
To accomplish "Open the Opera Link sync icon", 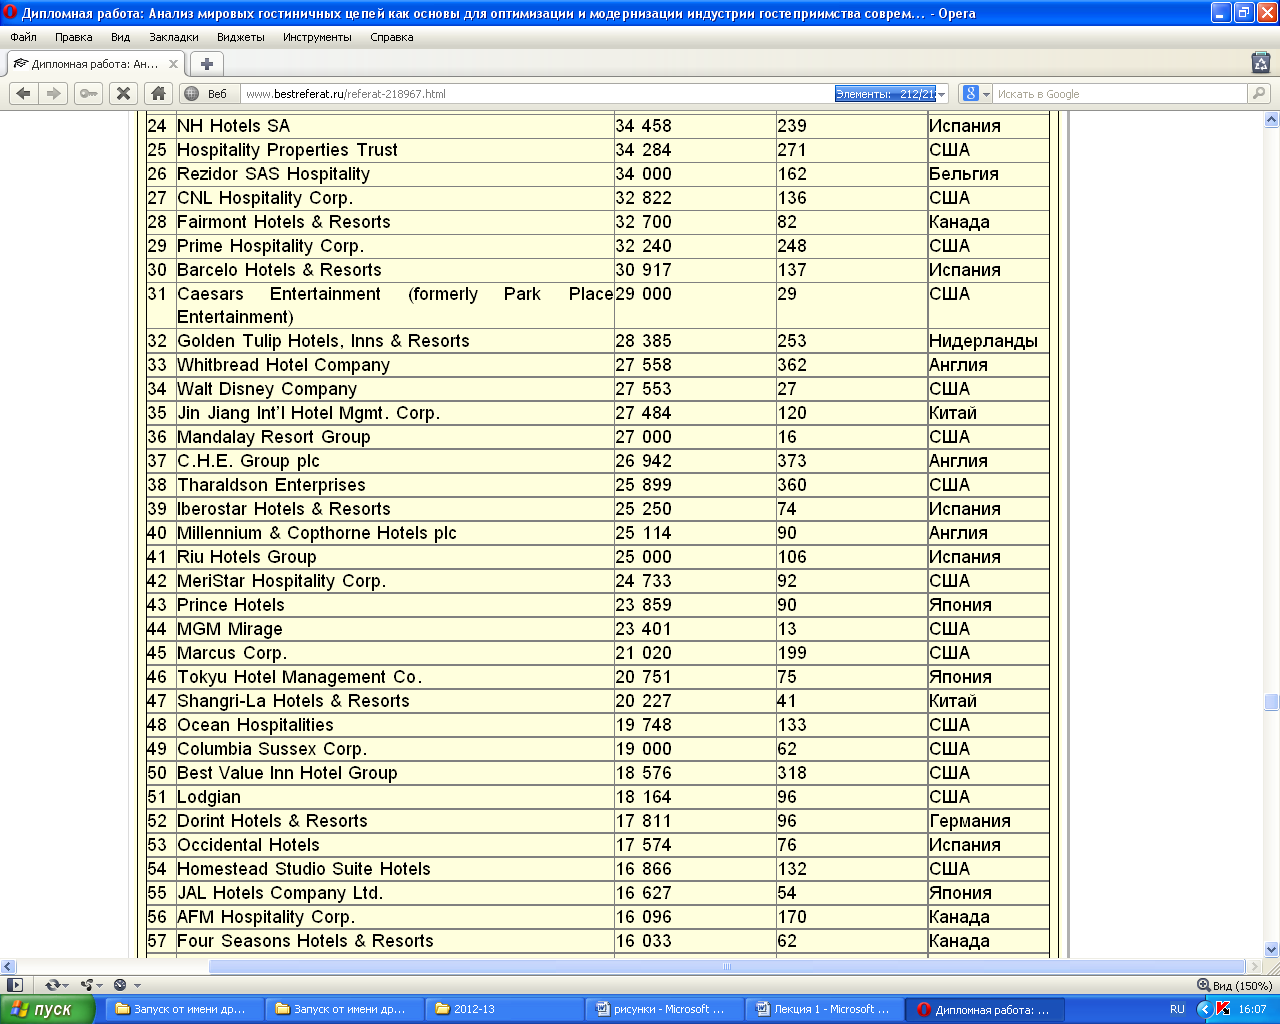I will (x=56, y=985).
